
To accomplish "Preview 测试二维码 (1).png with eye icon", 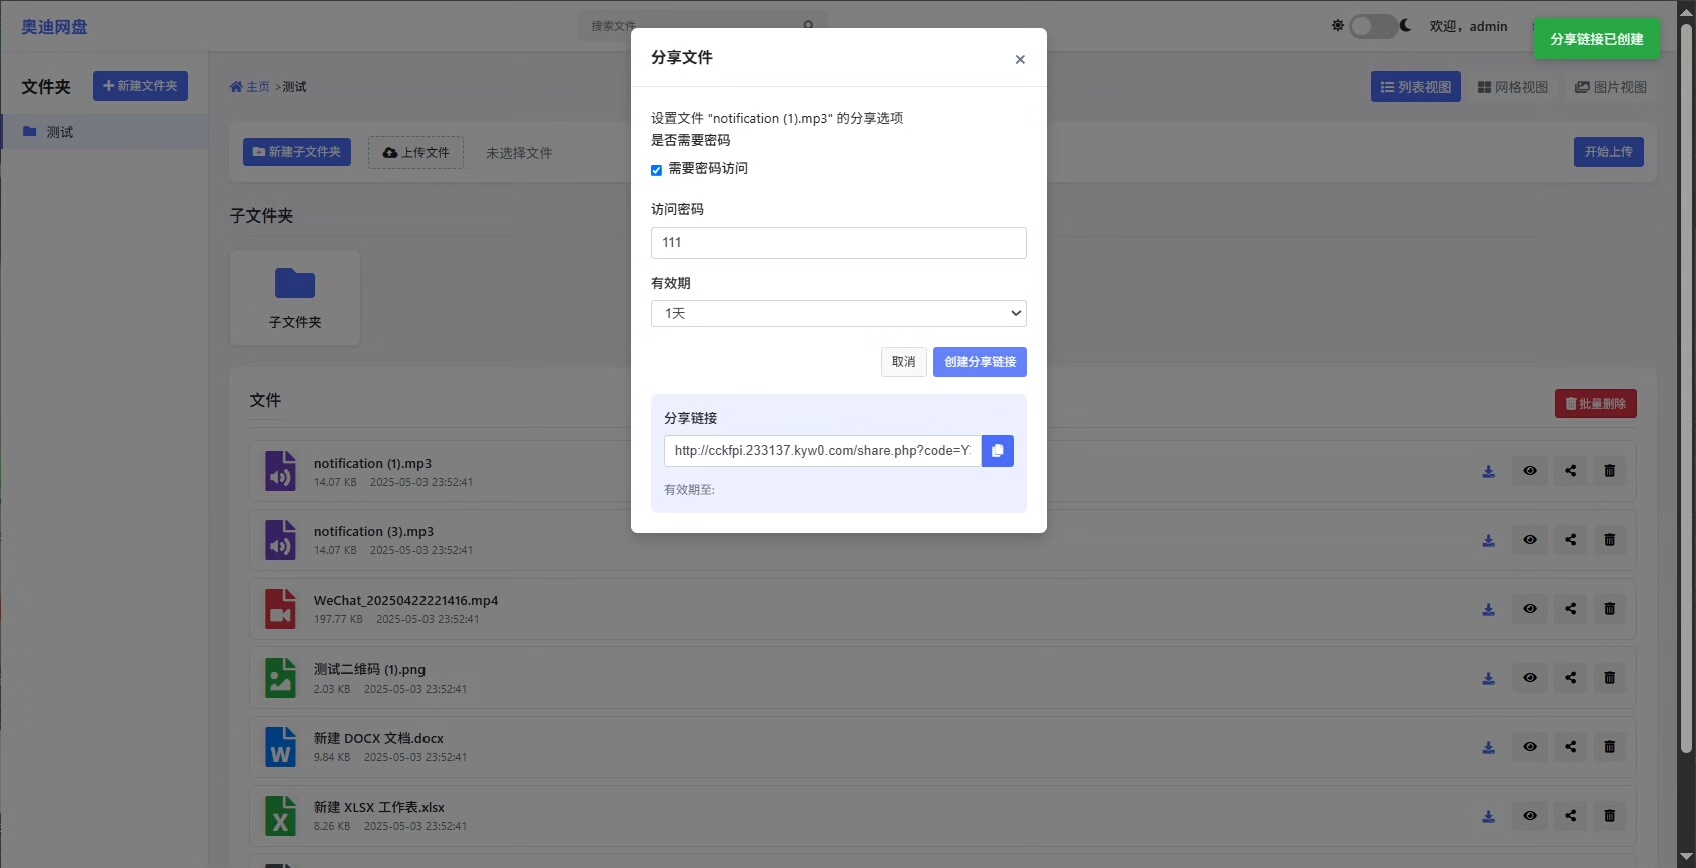I will coord(1530,678).
